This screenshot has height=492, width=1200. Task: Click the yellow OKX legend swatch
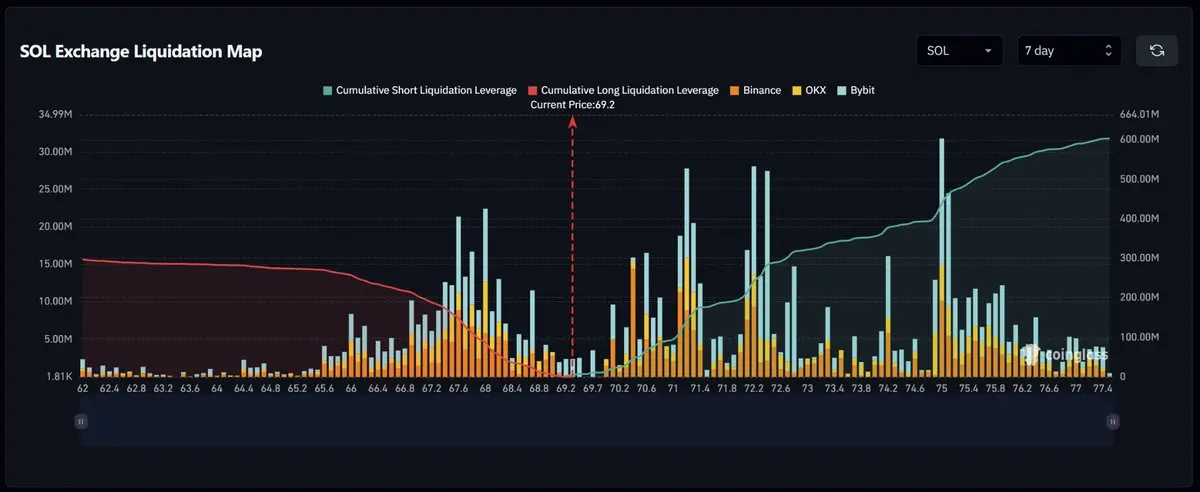[x=797, y=90]
